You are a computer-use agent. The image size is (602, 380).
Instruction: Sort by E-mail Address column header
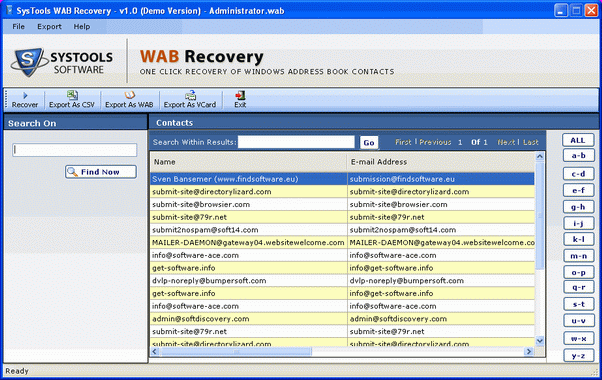[x=441, y=162]
